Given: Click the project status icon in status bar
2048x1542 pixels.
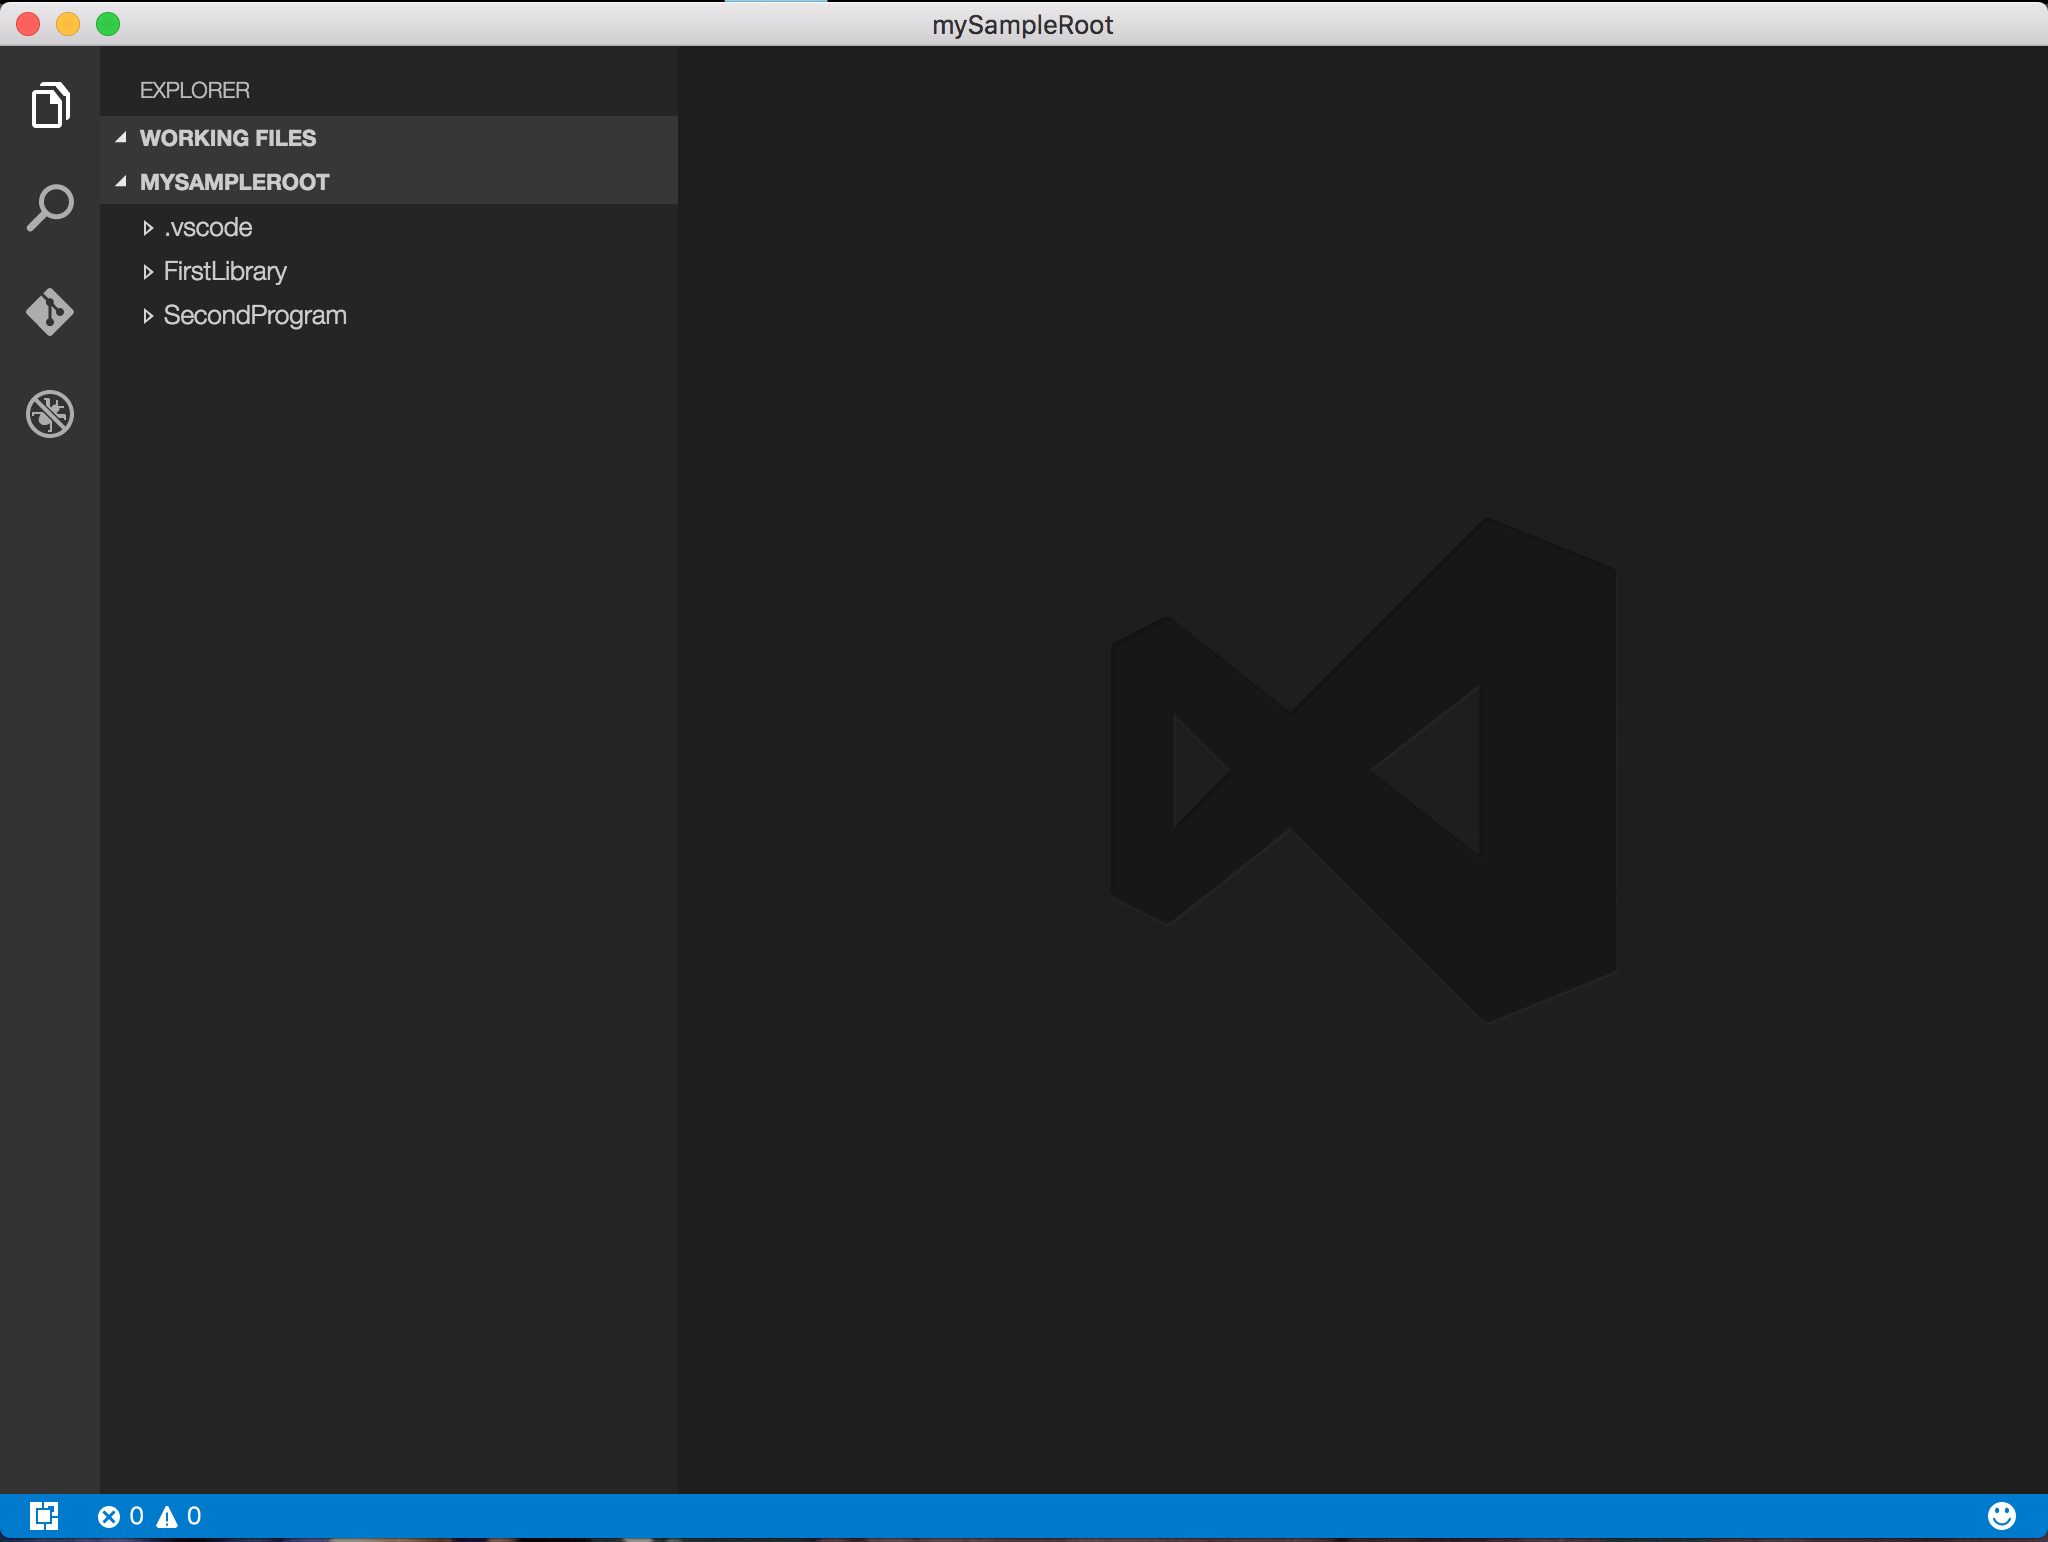Looking at the screenshot, I should point(44,1516).
